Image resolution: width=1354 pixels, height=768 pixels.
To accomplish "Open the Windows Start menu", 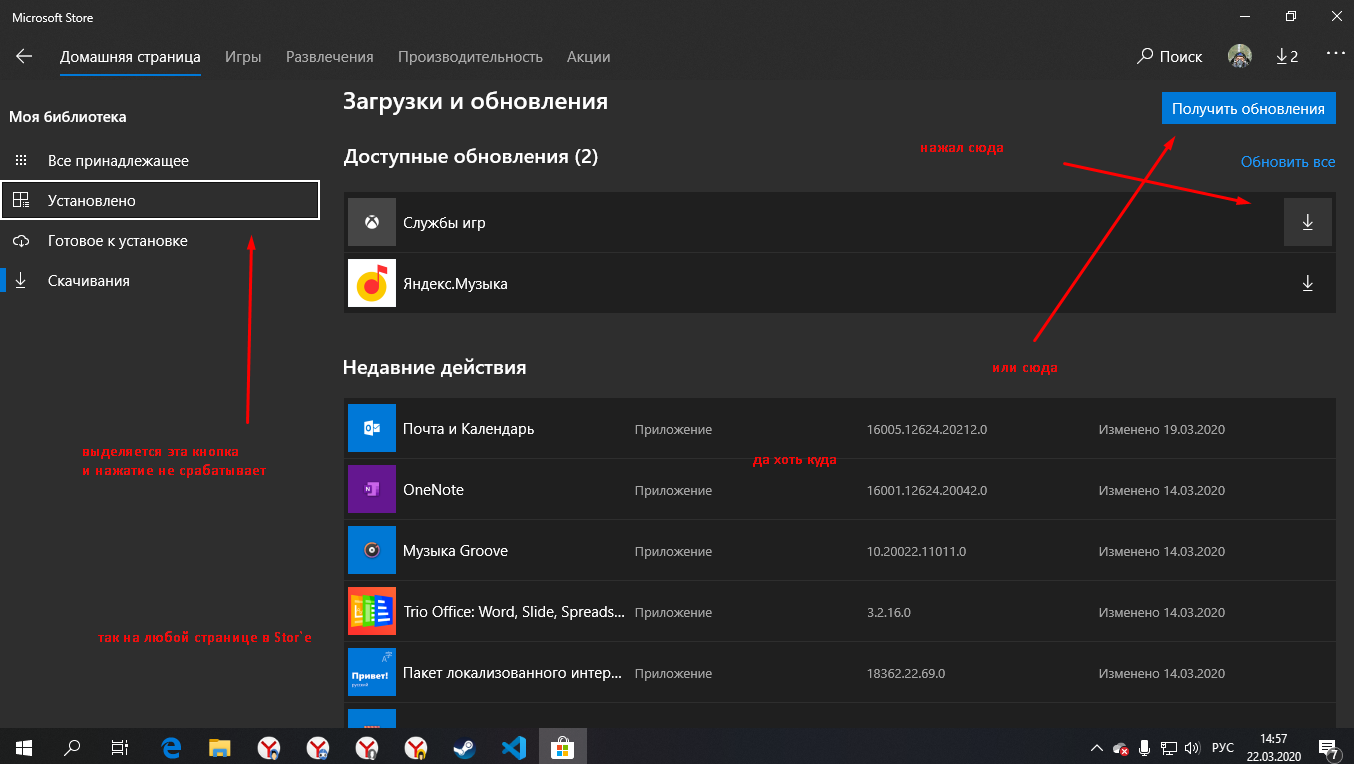I will (24, 747).
